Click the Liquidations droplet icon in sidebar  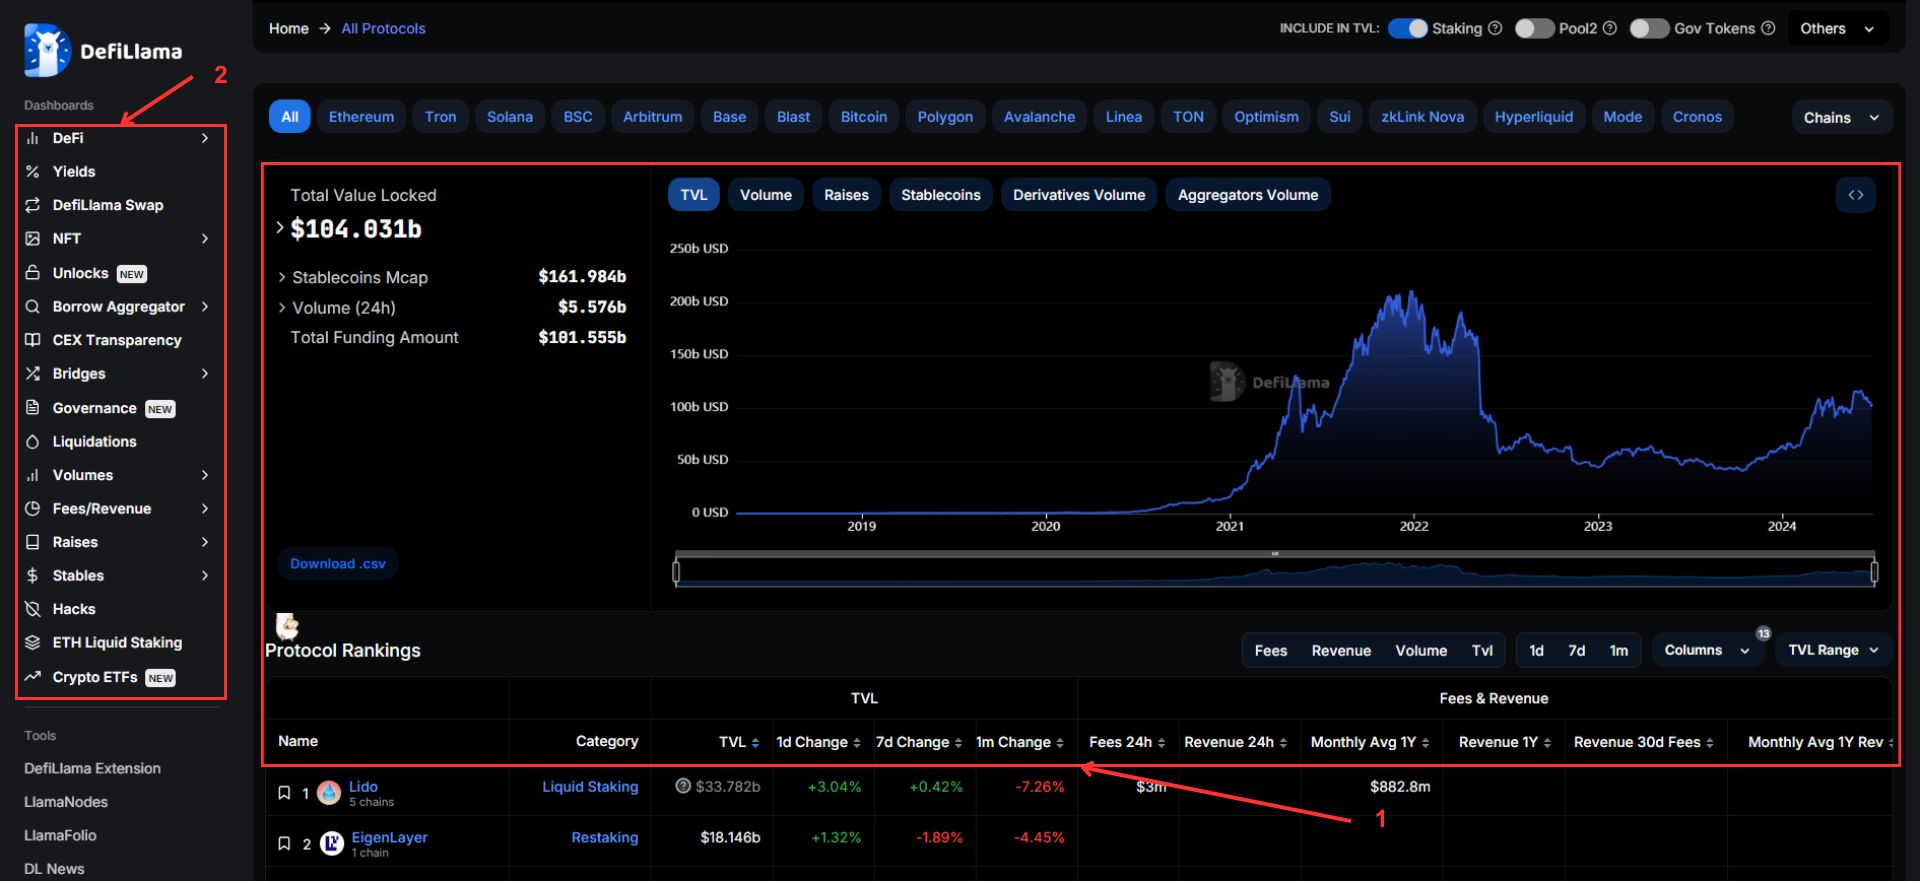tap(33, 442)
